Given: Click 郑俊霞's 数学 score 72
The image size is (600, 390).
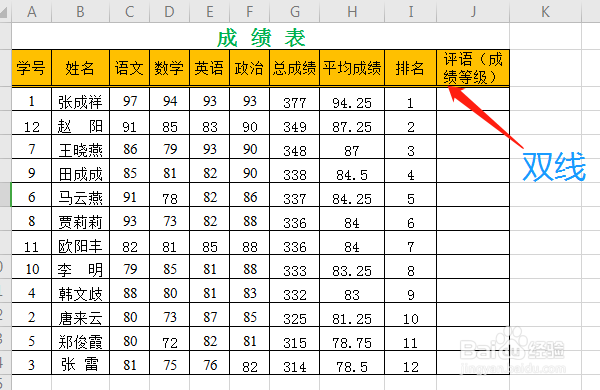Looking at the screenshot, I should 170,339.
